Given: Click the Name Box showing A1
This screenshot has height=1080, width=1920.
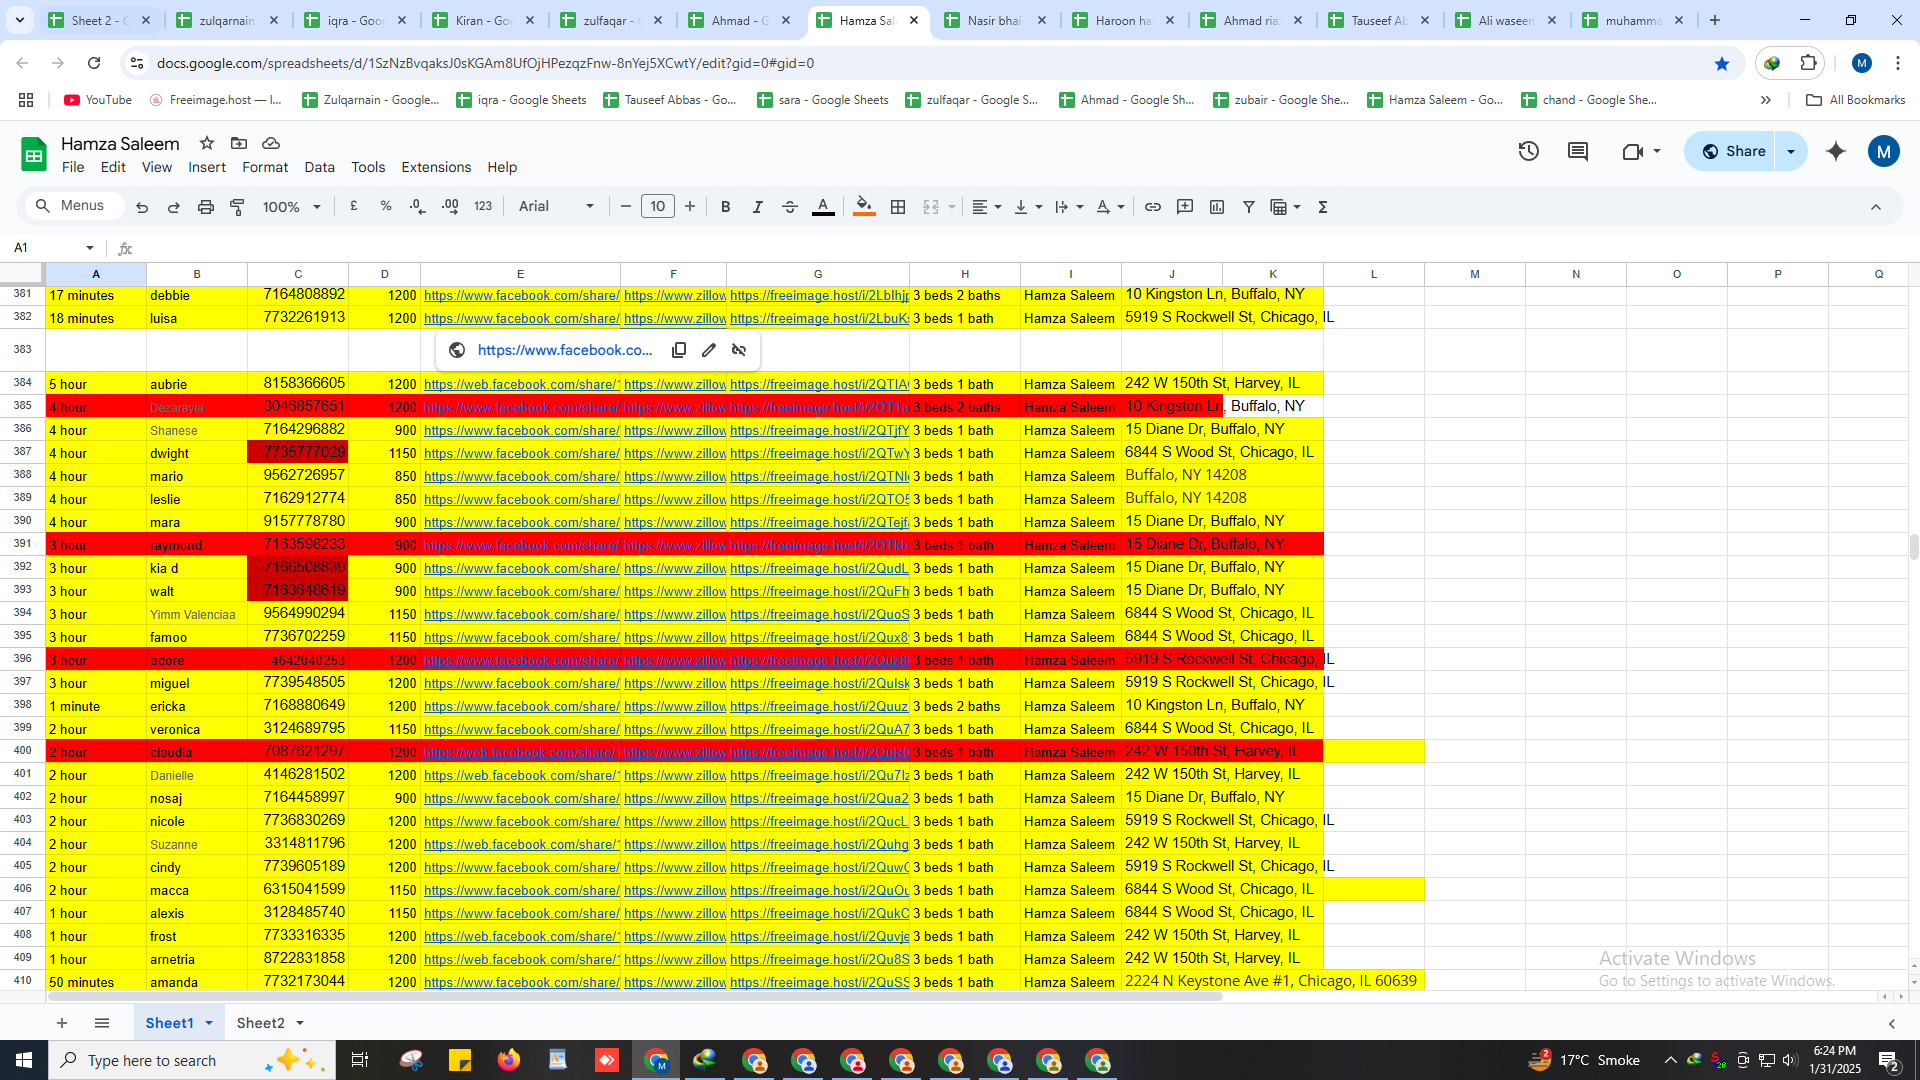Looking at the screenshot, I should pos(52,248).
